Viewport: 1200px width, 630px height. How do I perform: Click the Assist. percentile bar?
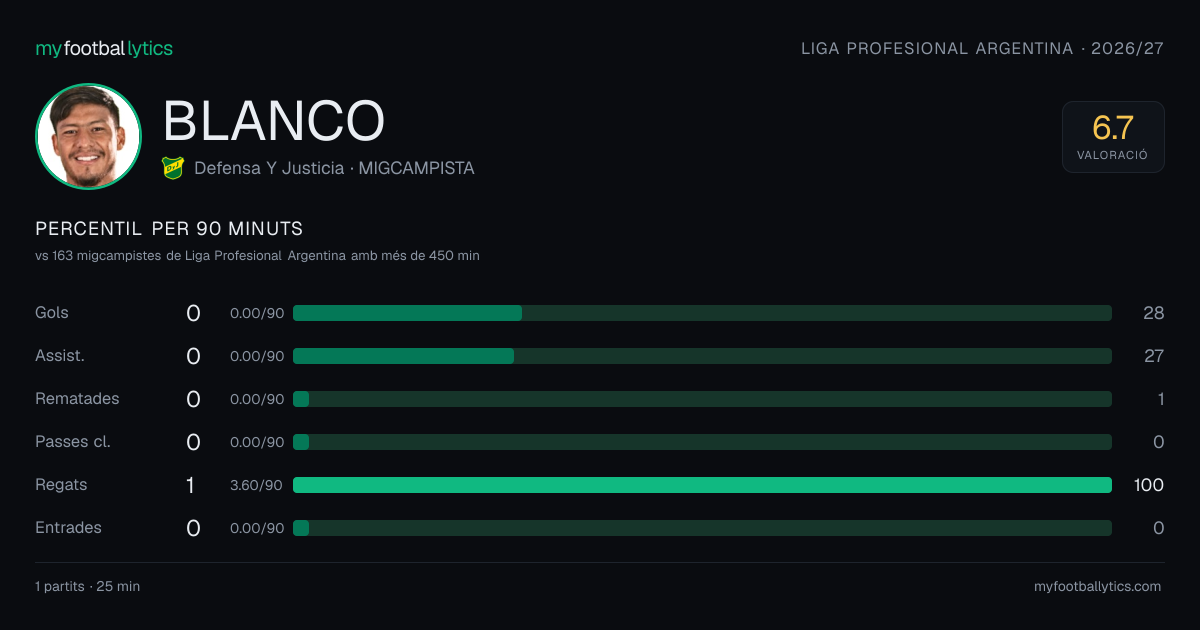pos(702,356)
